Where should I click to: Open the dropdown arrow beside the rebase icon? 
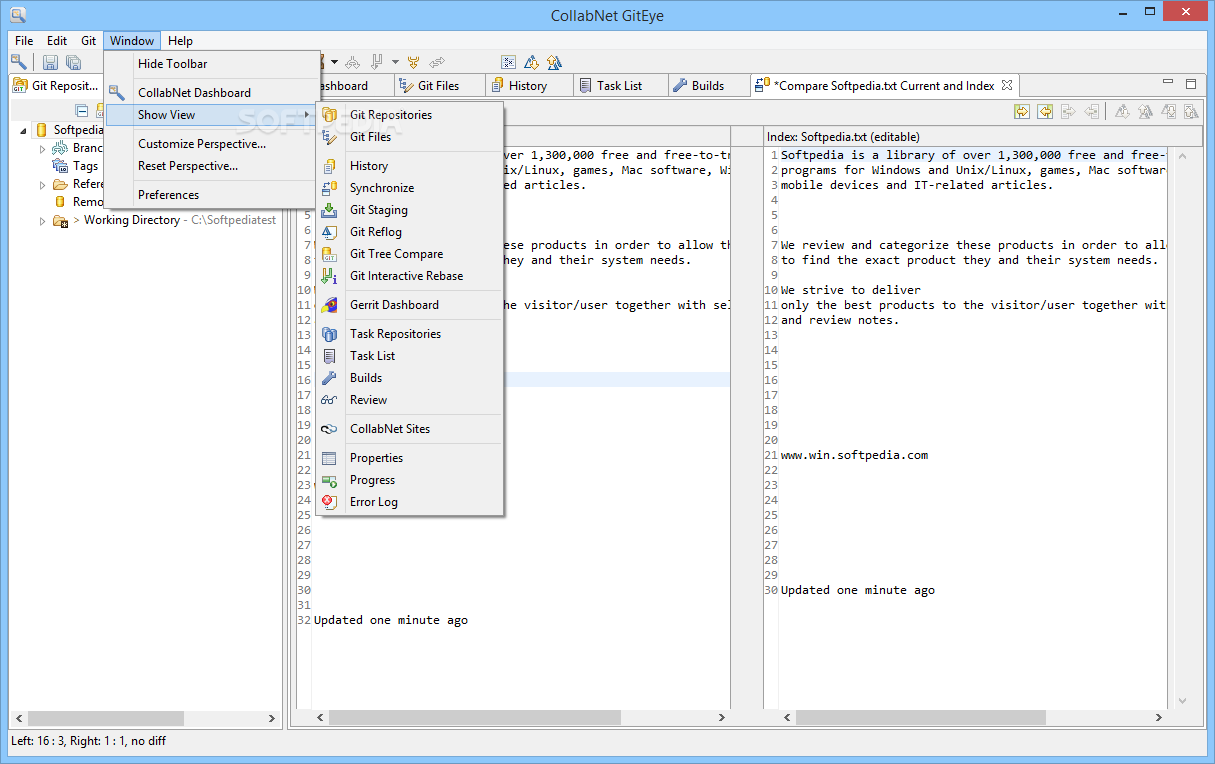coord(395,62)
